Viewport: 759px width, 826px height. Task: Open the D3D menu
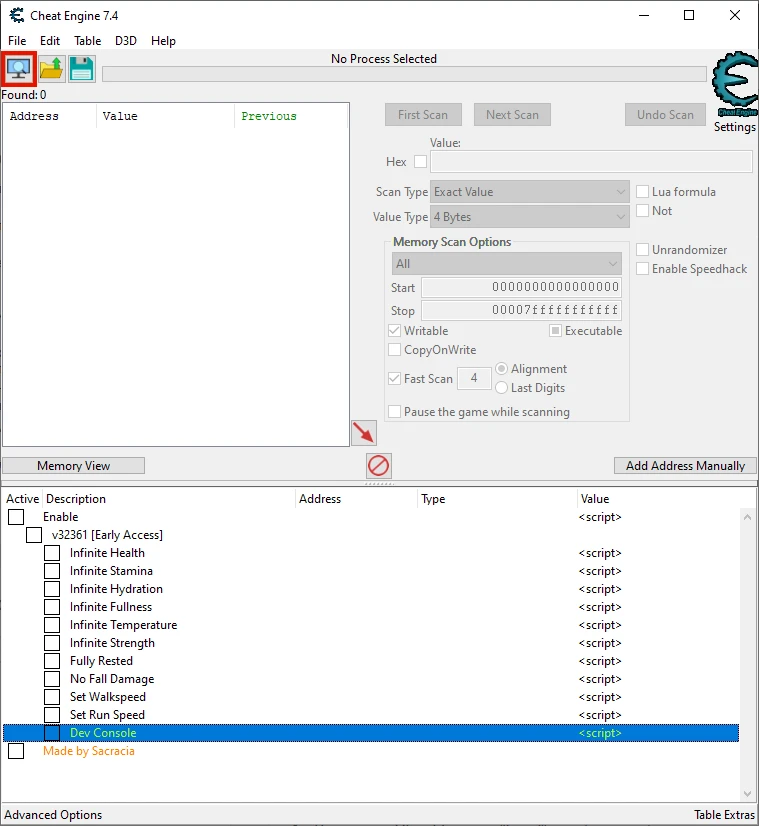coord(126,41)
